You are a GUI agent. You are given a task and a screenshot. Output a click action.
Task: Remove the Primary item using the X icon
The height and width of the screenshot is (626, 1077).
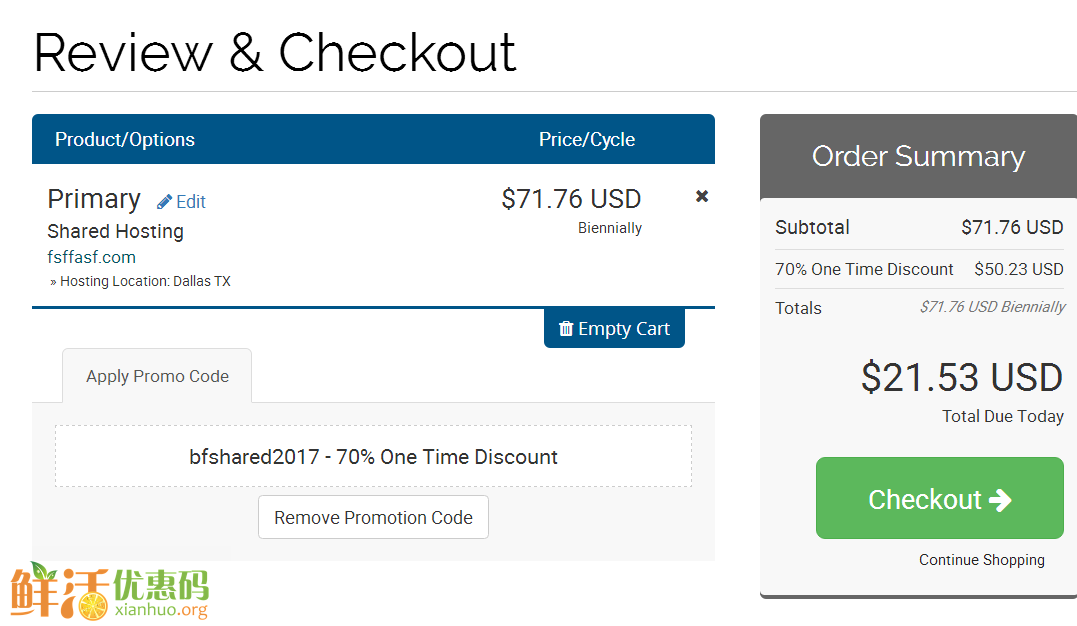(701, 197)
